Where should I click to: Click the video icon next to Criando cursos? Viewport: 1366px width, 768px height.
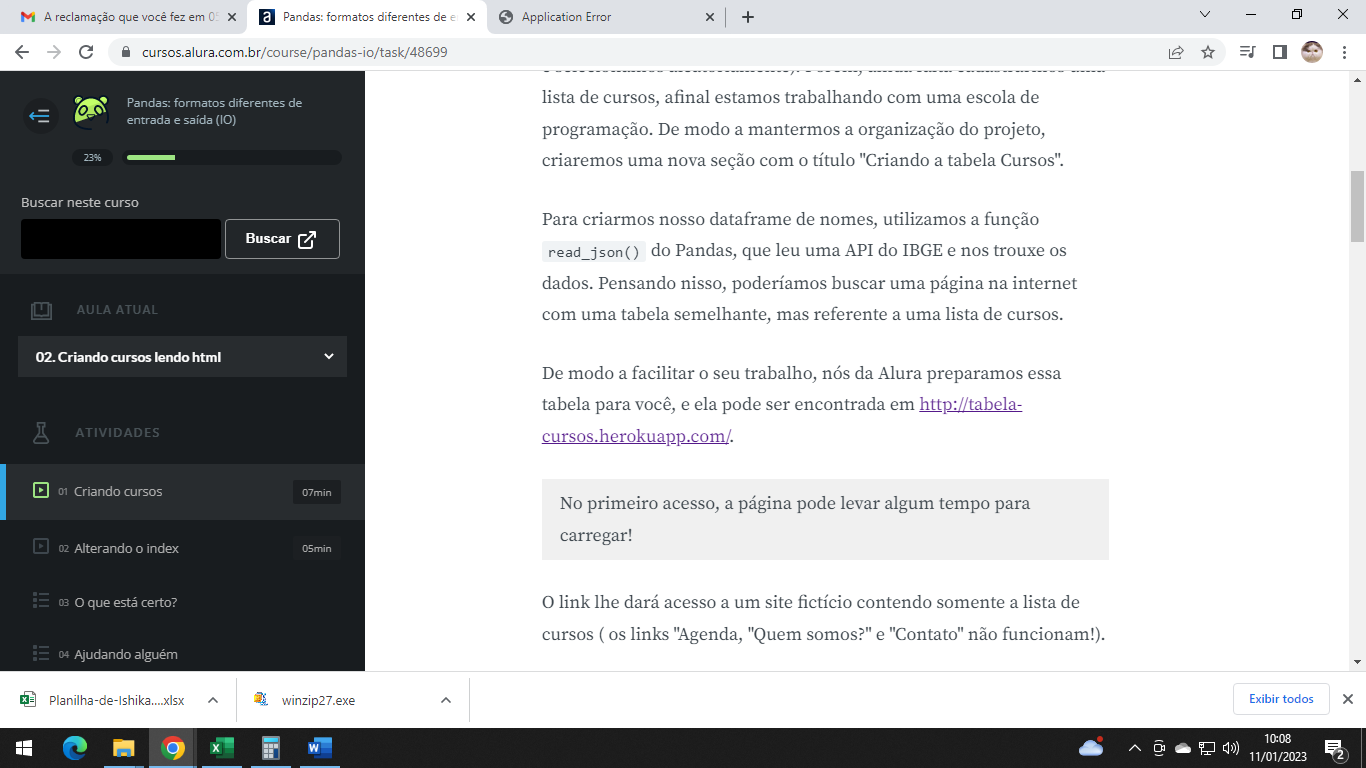(x=41, y=491)
